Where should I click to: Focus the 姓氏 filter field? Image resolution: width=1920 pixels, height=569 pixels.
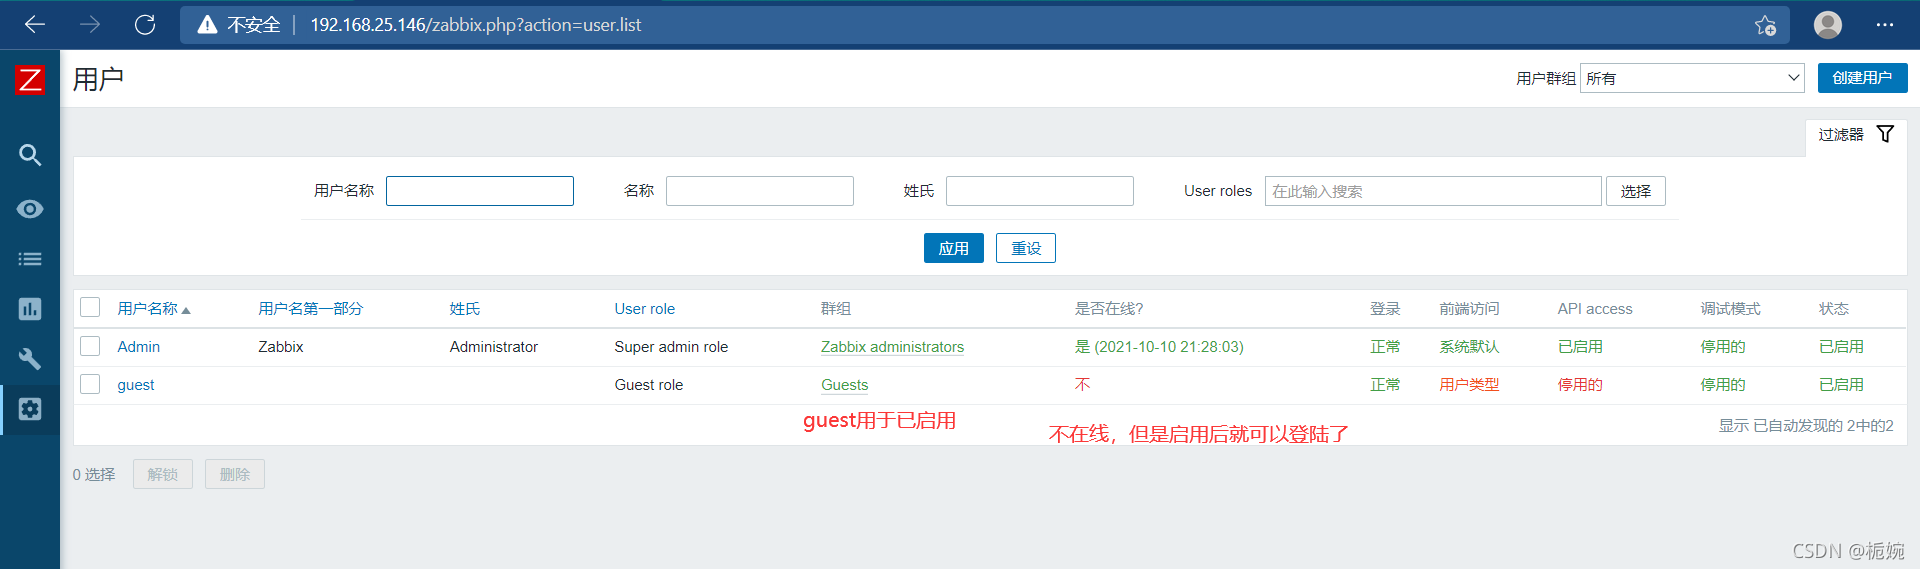coord(1040,191)
